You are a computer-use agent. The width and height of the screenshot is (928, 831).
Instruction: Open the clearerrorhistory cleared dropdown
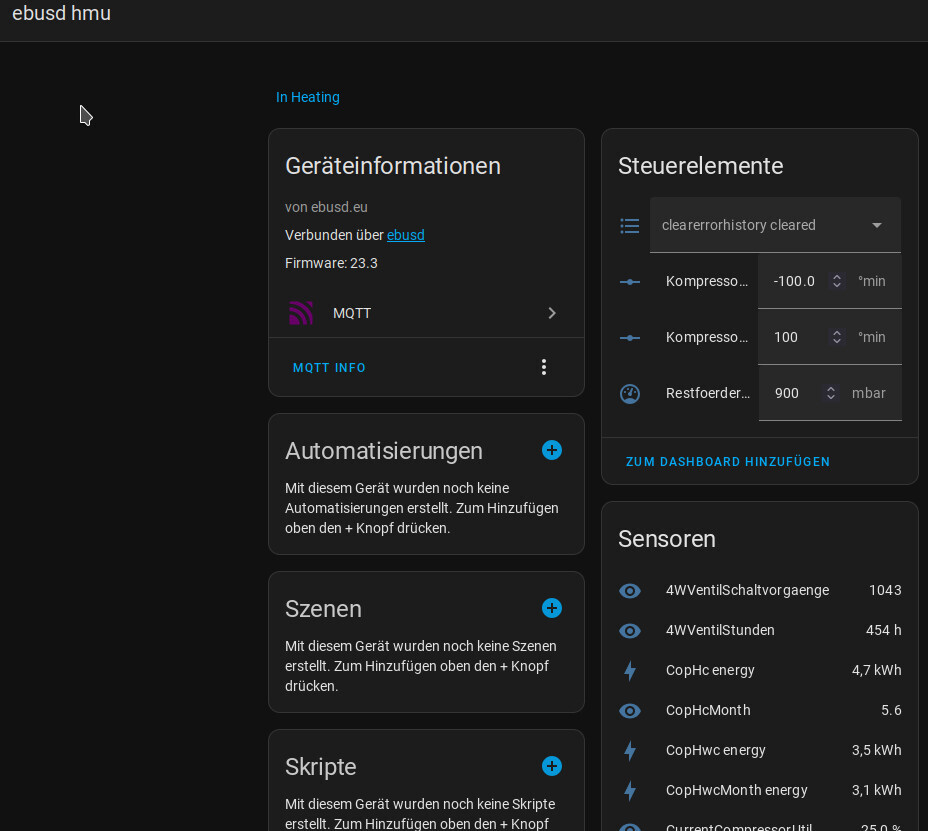(x=775, y=225)
